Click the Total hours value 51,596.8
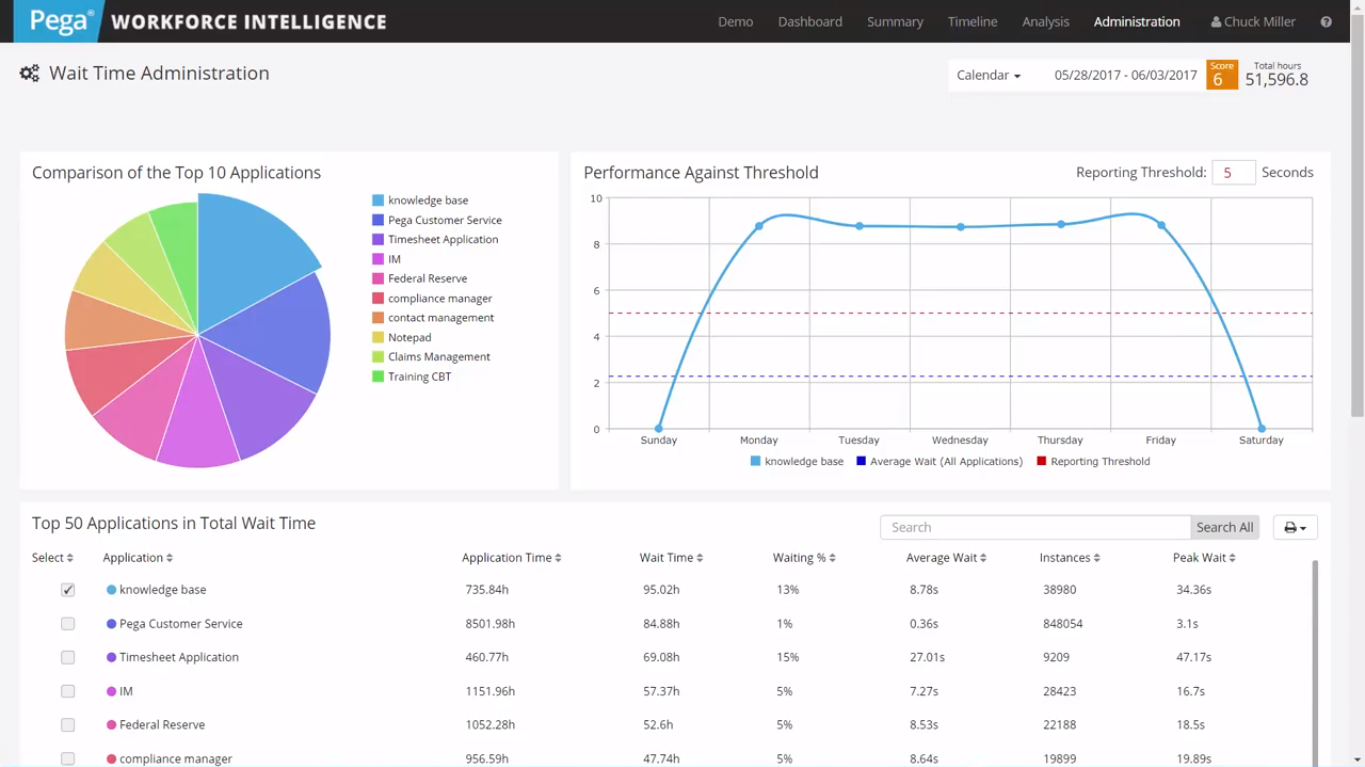This screenshot has width=1365, height=767. [x=1277, y=80]
